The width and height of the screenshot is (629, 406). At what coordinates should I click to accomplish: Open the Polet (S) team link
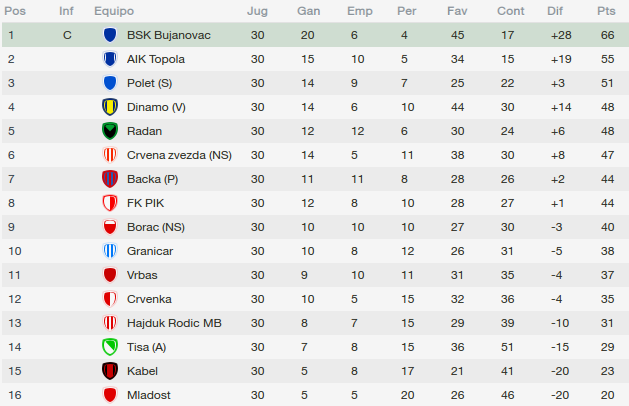click(x=149, y=83)
